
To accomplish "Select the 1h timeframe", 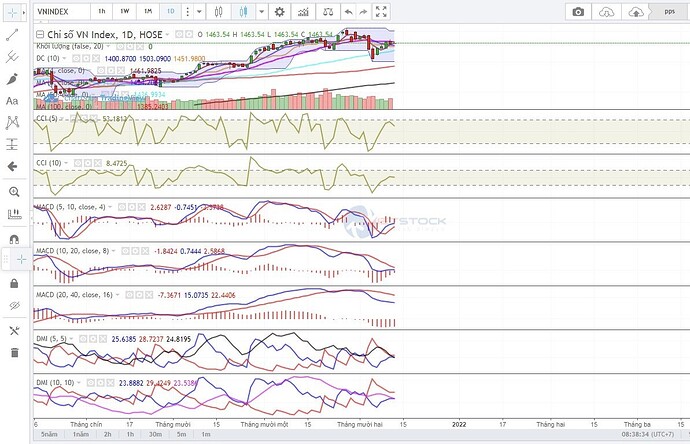I will click(x=102, y=12).
